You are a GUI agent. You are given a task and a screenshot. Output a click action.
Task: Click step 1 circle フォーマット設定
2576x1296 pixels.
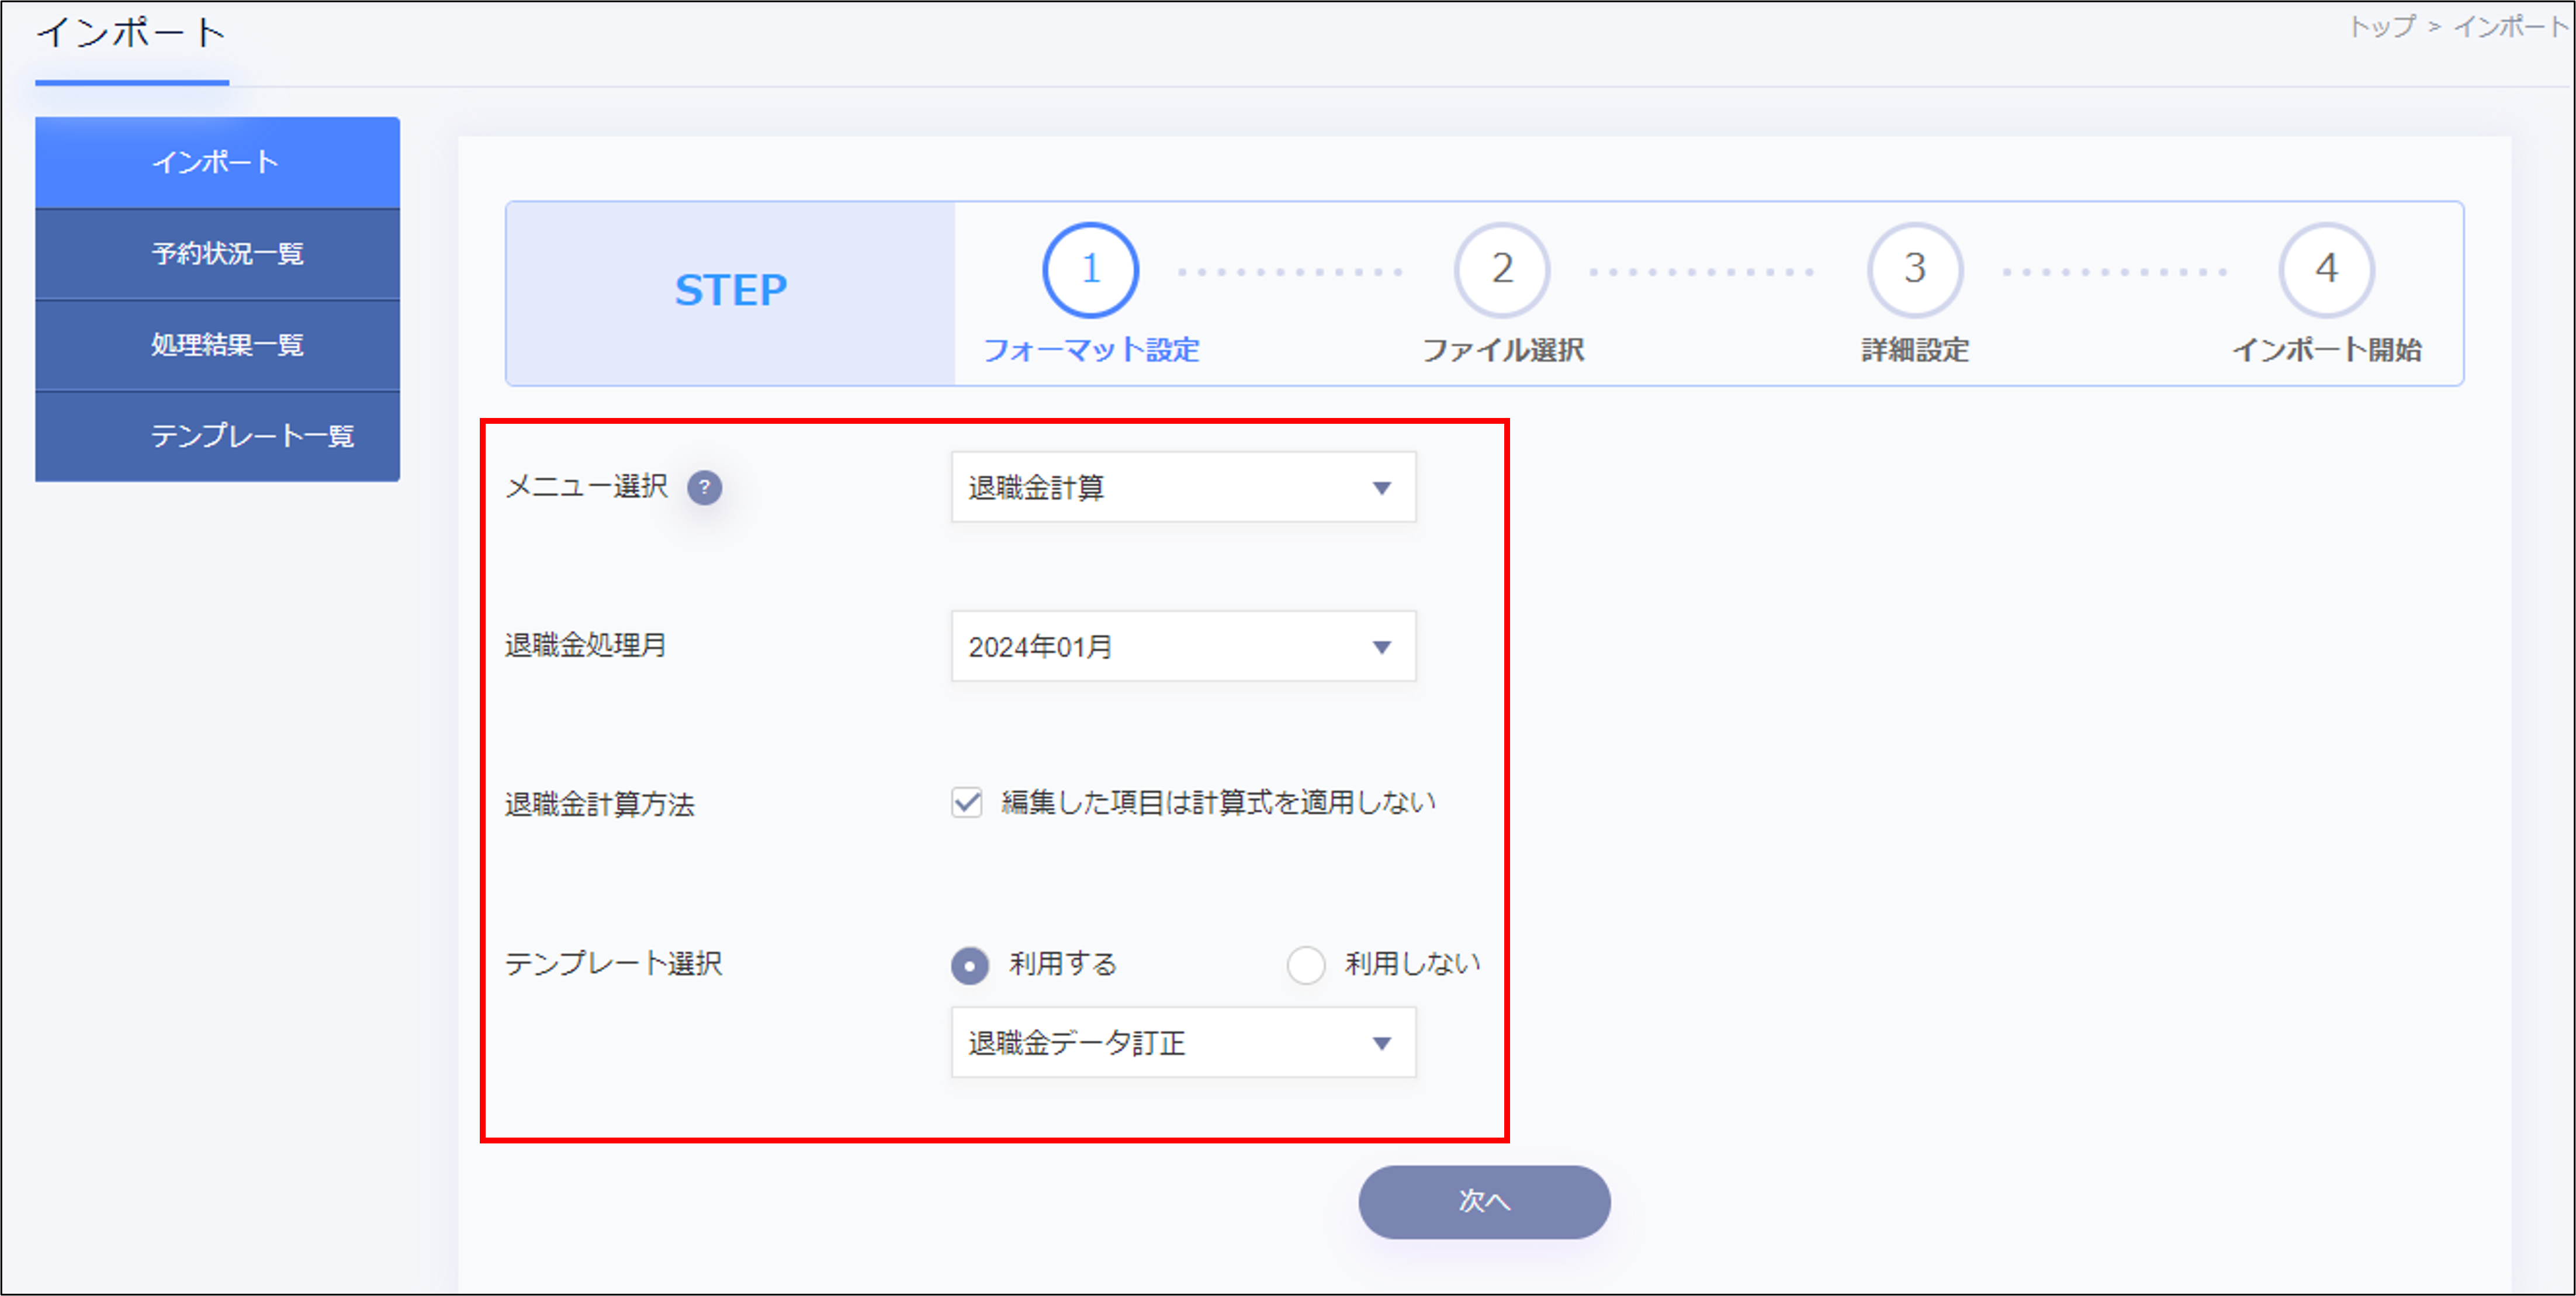(1090, 270)
